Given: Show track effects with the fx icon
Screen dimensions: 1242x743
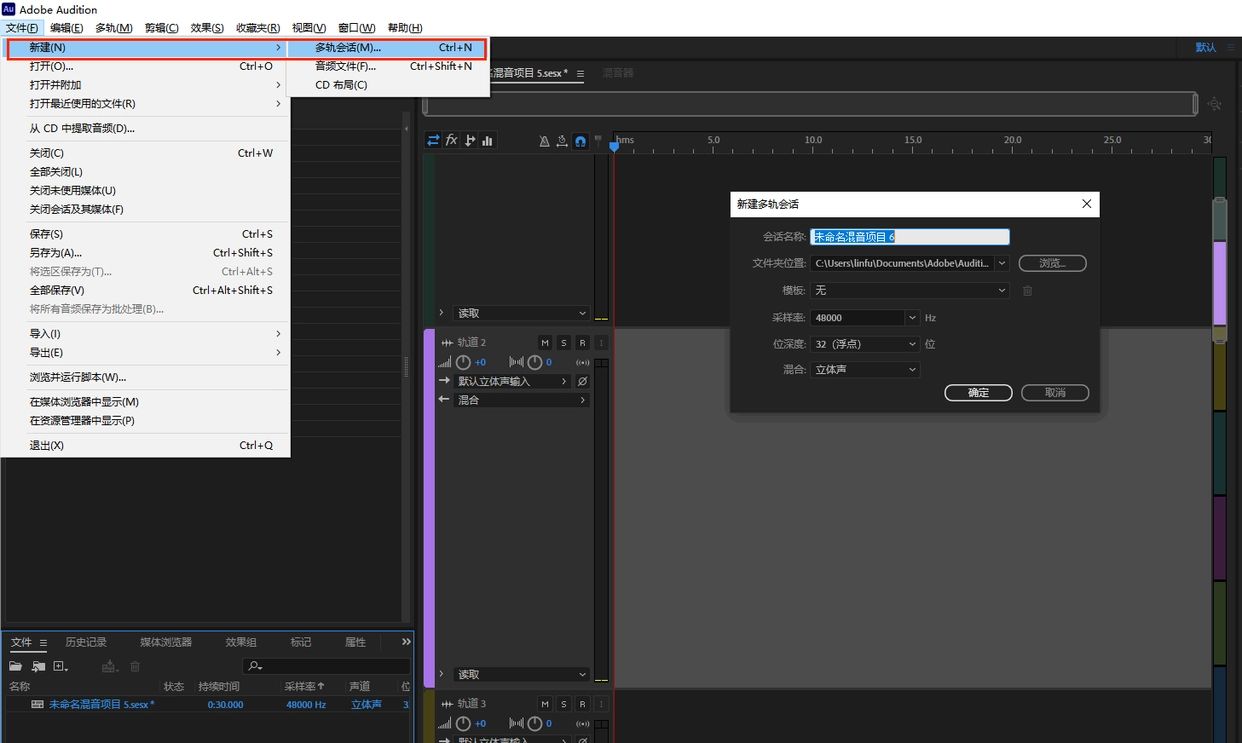Looking at the screenshot, I should (451, 141).
